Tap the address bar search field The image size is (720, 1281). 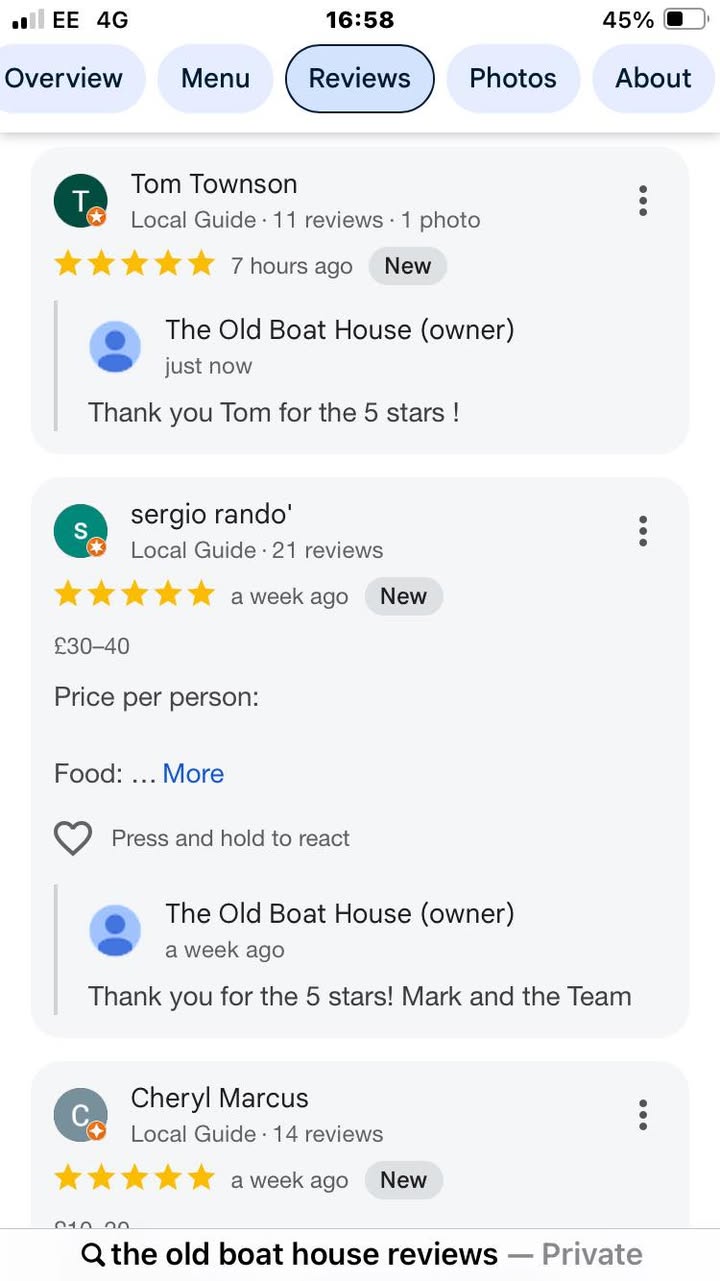coord(360,1254)
